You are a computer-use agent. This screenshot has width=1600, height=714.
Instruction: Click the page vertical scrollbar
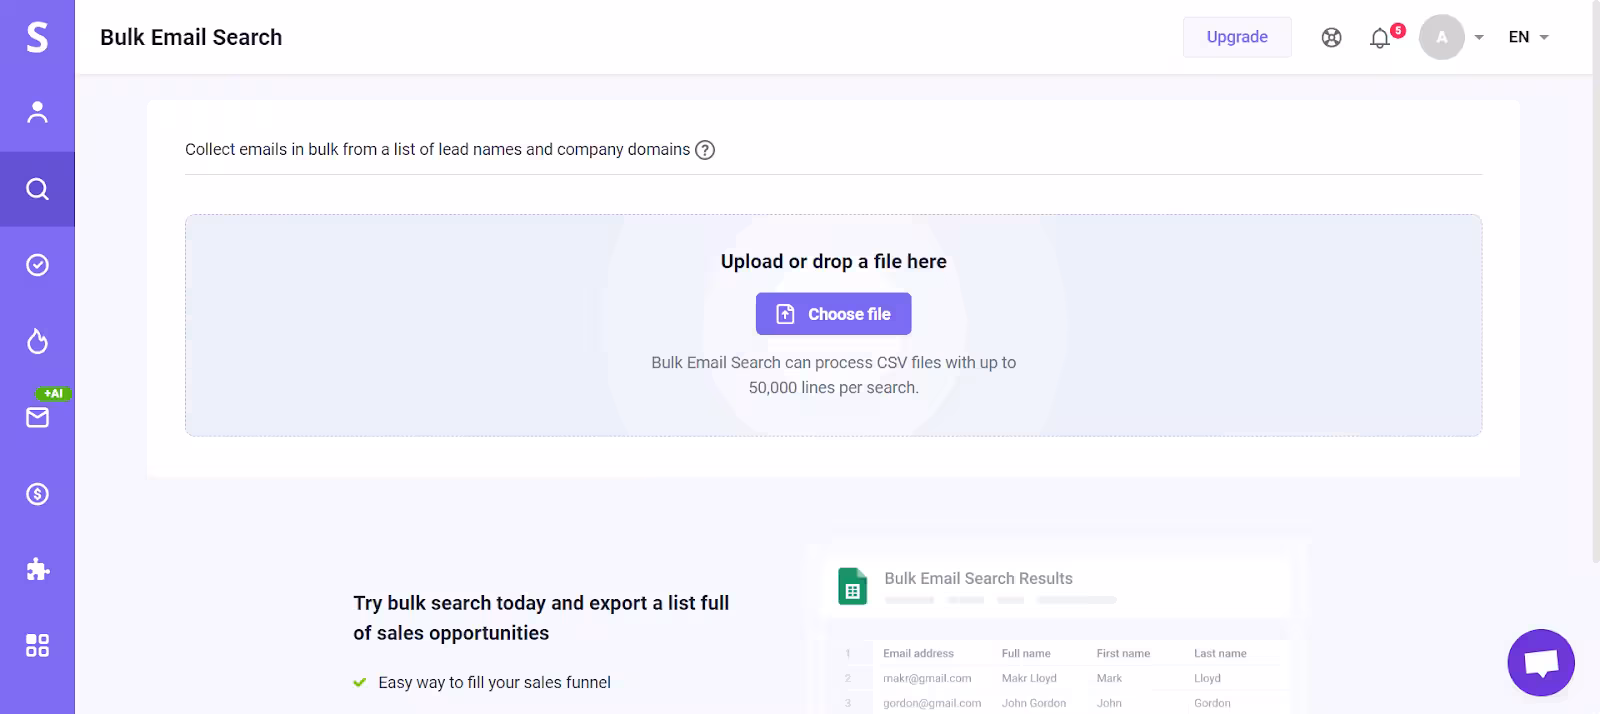1595,300
